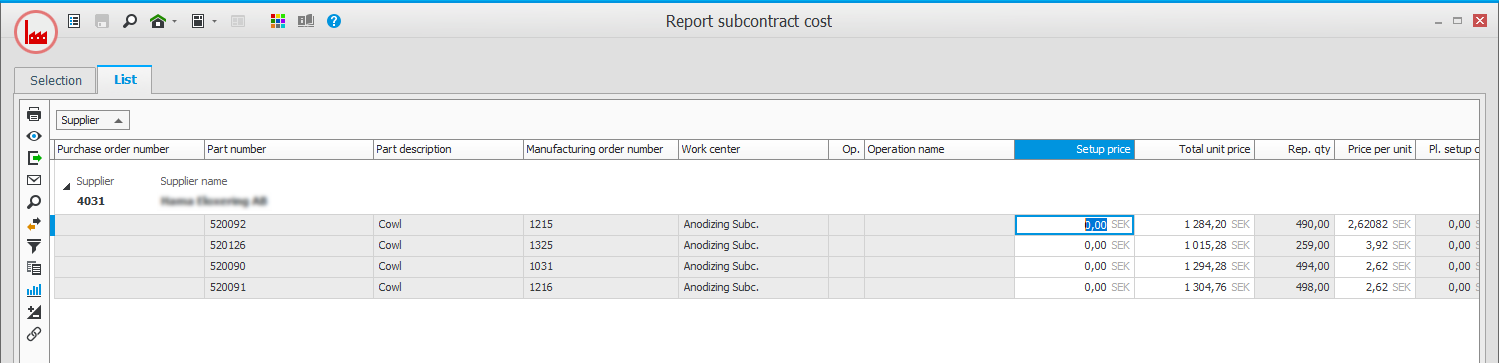The image size is (1499, 363).
Task: Click the print icon in the sidebar
Action: pyautogui.click(x=34, y=114)
